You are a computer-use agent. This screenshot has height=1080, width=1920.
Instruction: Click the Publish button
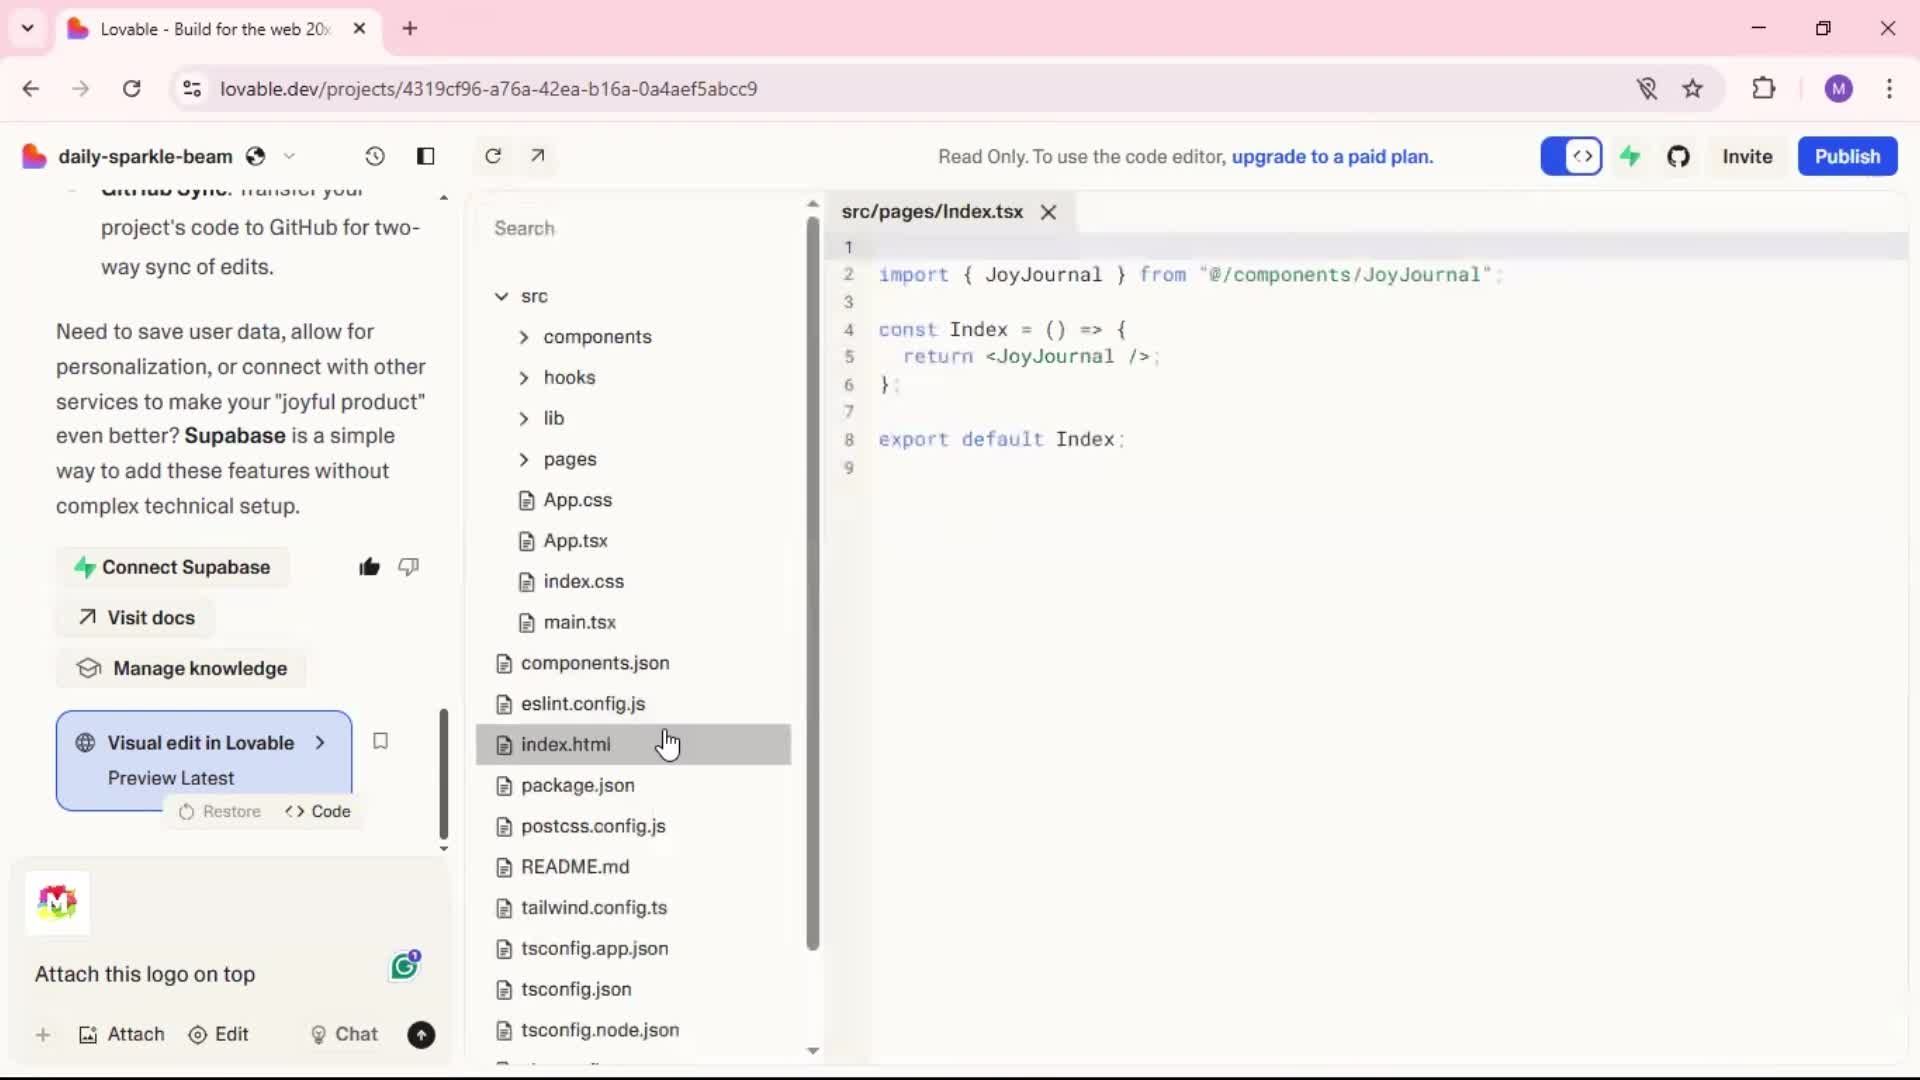click(x=1847, y=156)
